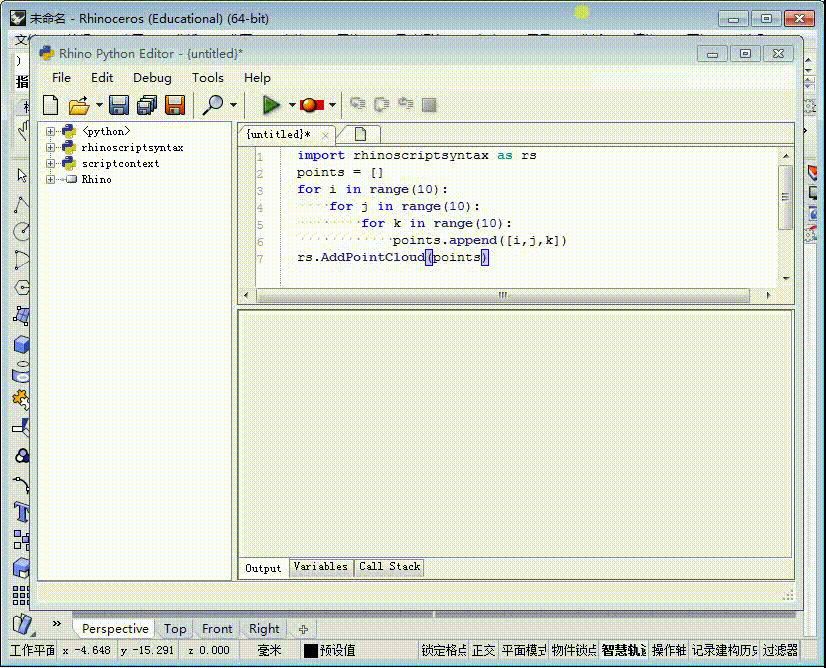Close the {untitled}* tab with its x
This screenshot has height=668, width=826.
(326, 135)
